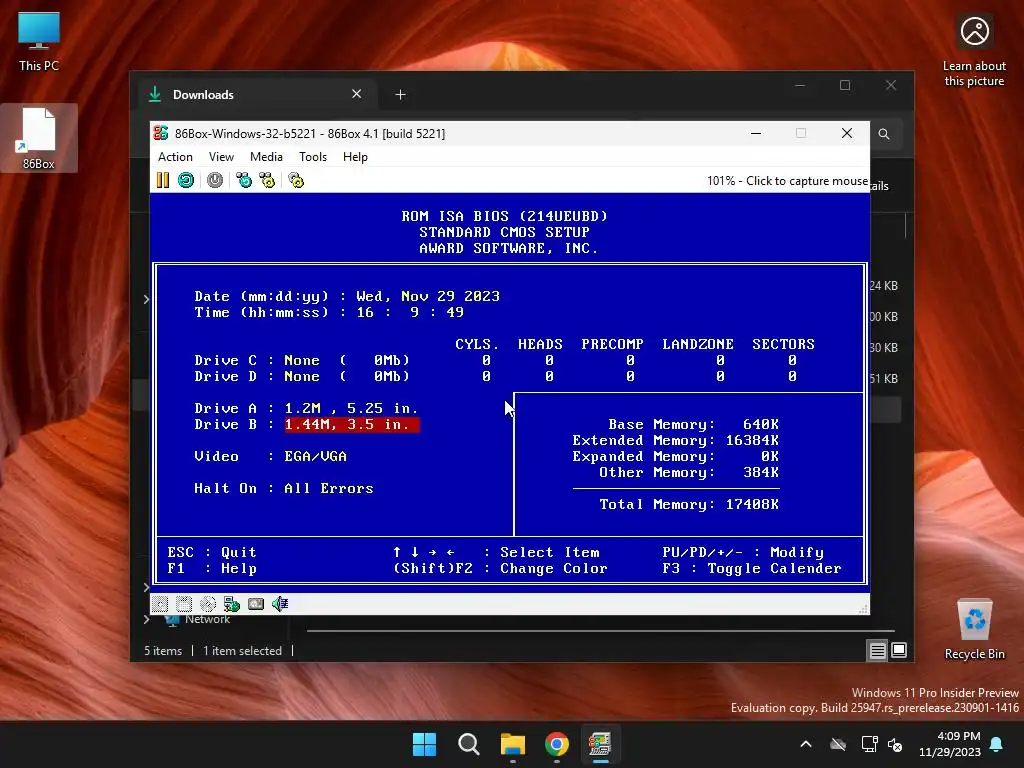
Task: Click the ESC : Quit hint
Action: pyautogui.click(x=212, y=552)
